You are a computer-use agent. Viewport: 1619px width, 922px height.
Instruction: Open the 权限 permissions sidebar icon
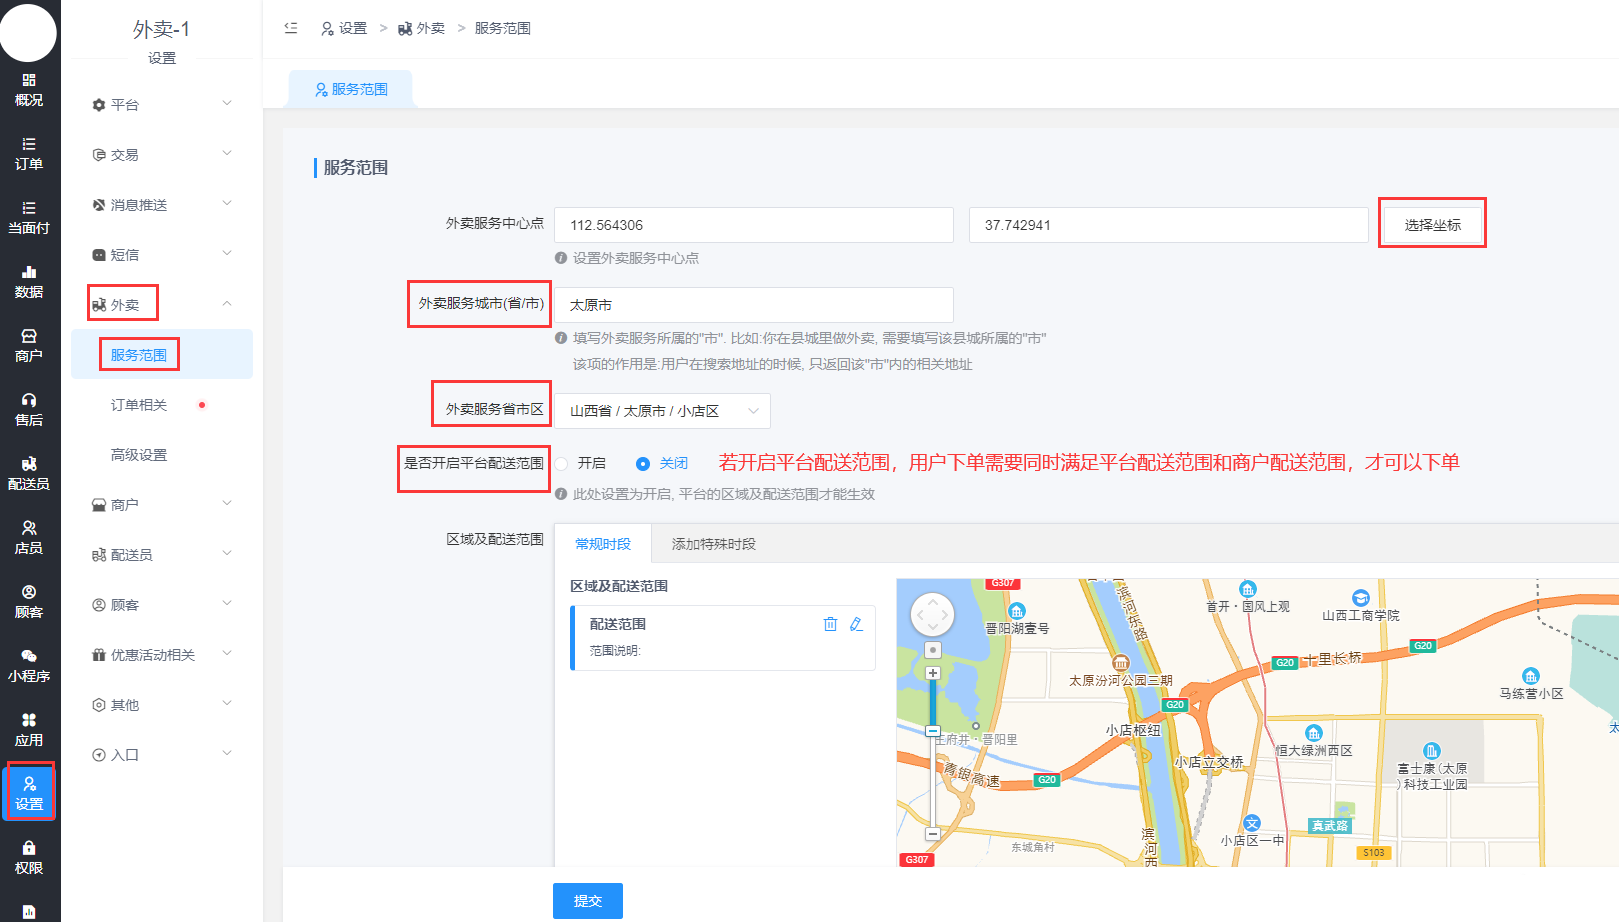(29, 858)
